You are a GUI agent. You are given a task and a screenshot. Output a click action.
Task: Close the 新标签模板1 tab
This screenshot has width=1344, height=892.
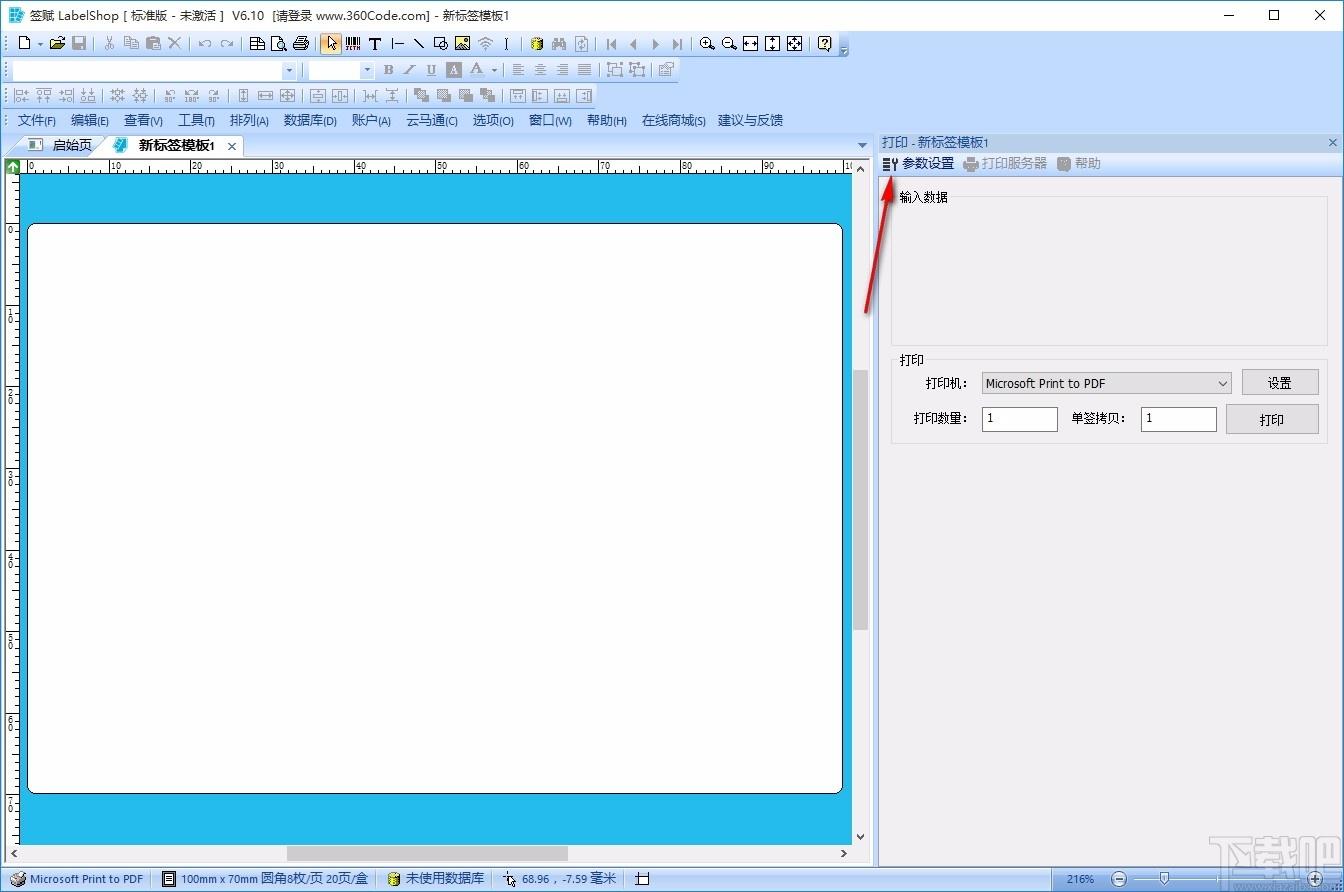[x=232, y=146]
